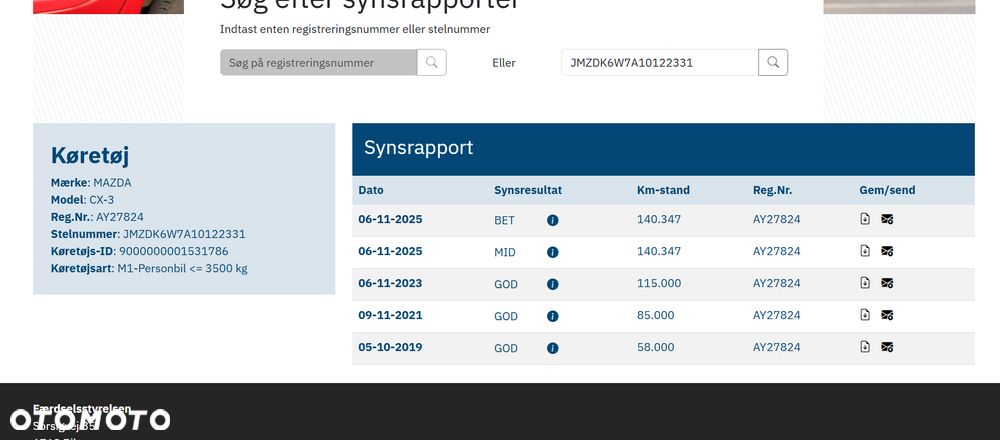Download the 06-11-2023 inspection report
Screen dimensions: 1000x440
(865, 282)
